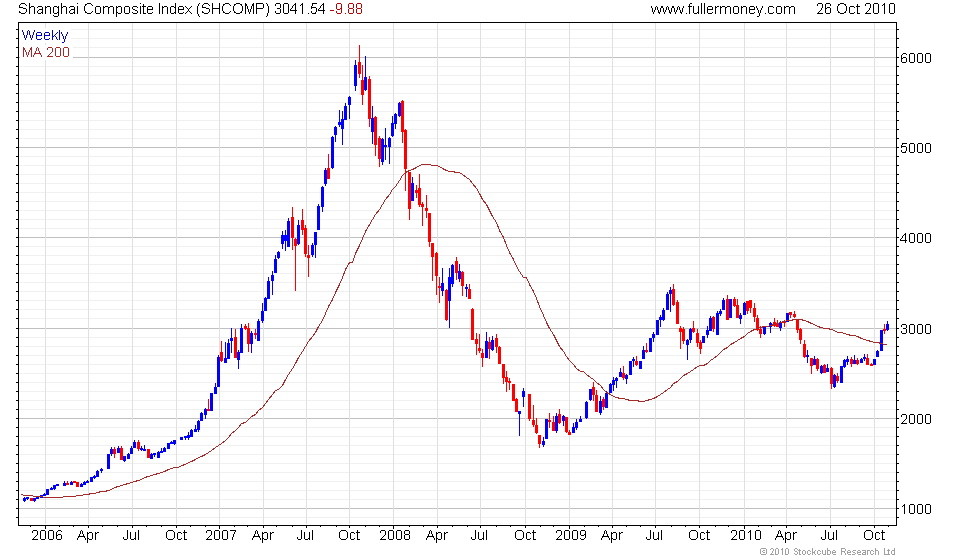Click the 2008 x-axis label

[x=395, y=535]
